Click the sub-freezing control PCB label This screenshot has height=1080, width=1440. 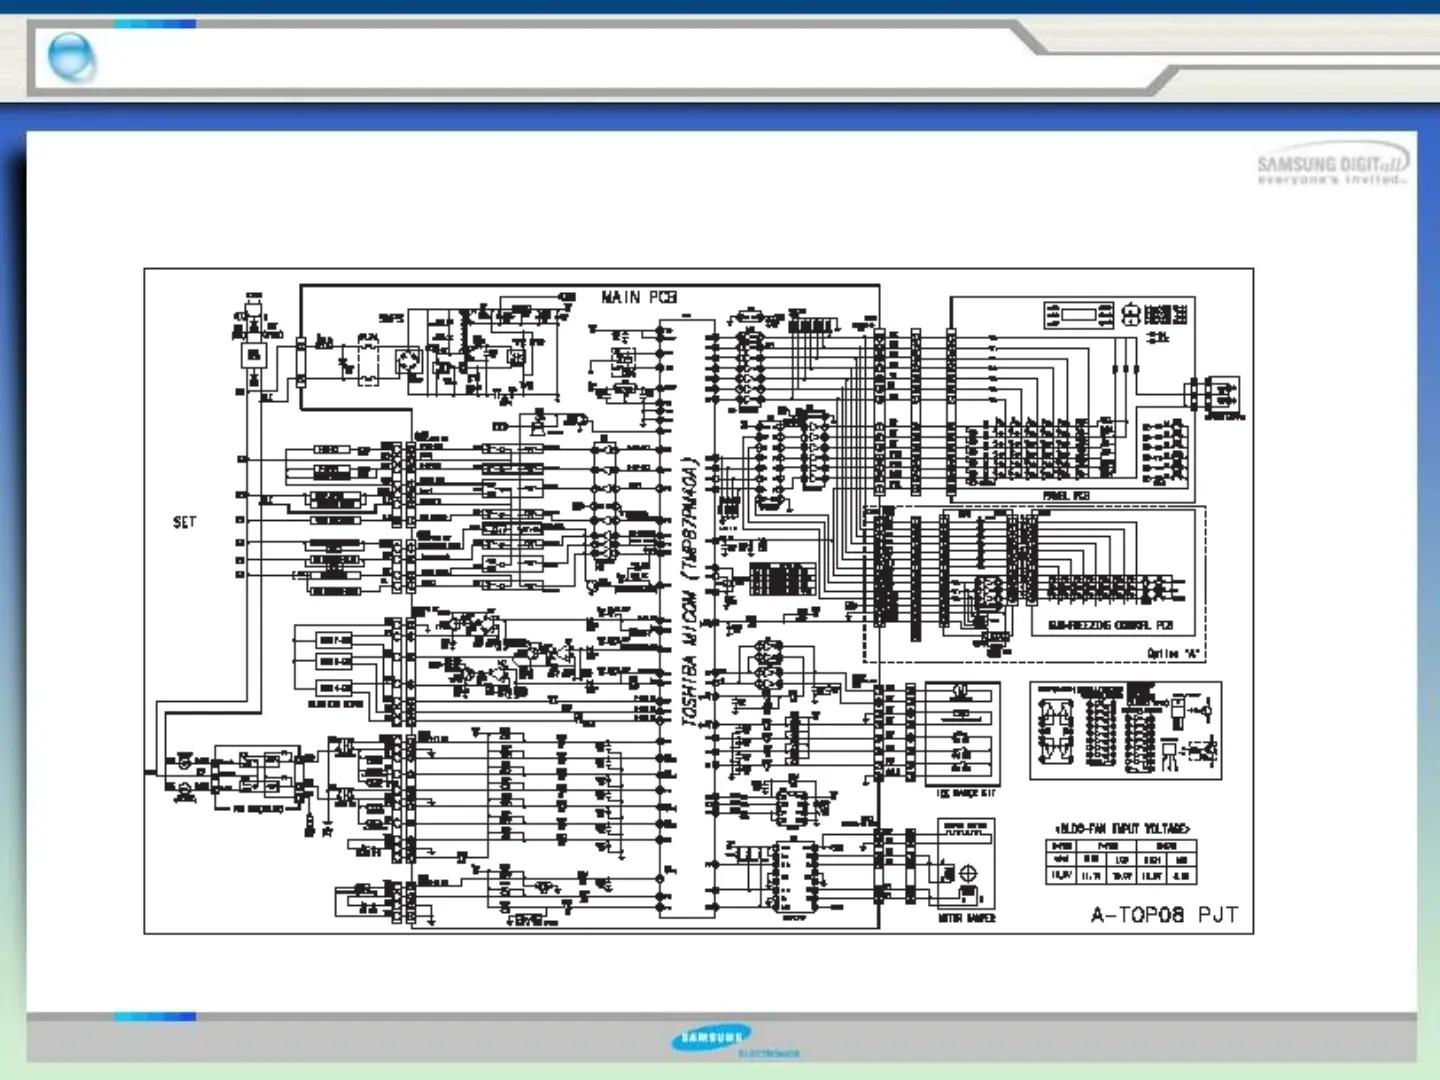coord(1110,625)
